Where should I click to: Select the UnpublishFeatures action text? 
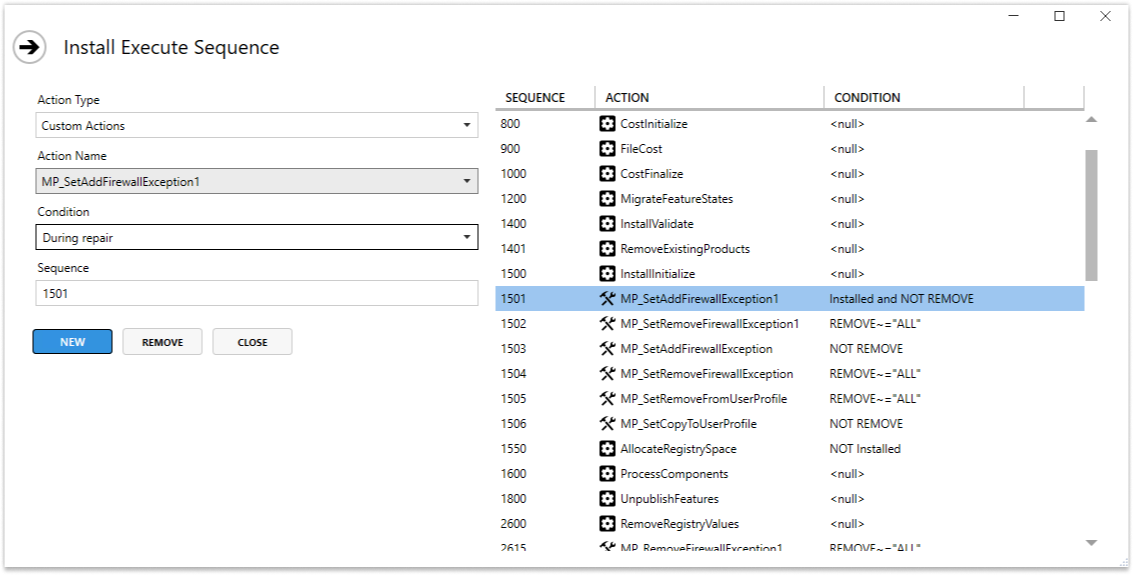(x=670, y=498)
